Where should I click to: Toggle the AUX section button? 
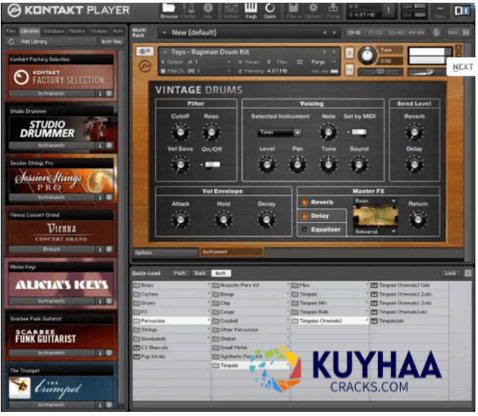[x=453, y=32]
